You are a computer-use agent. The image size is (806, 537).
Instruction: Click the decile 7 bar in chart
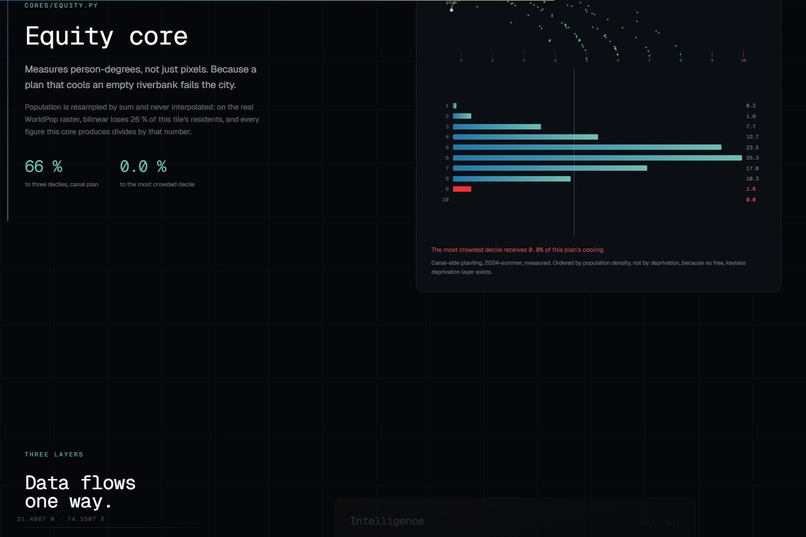[x=549, y=168]
